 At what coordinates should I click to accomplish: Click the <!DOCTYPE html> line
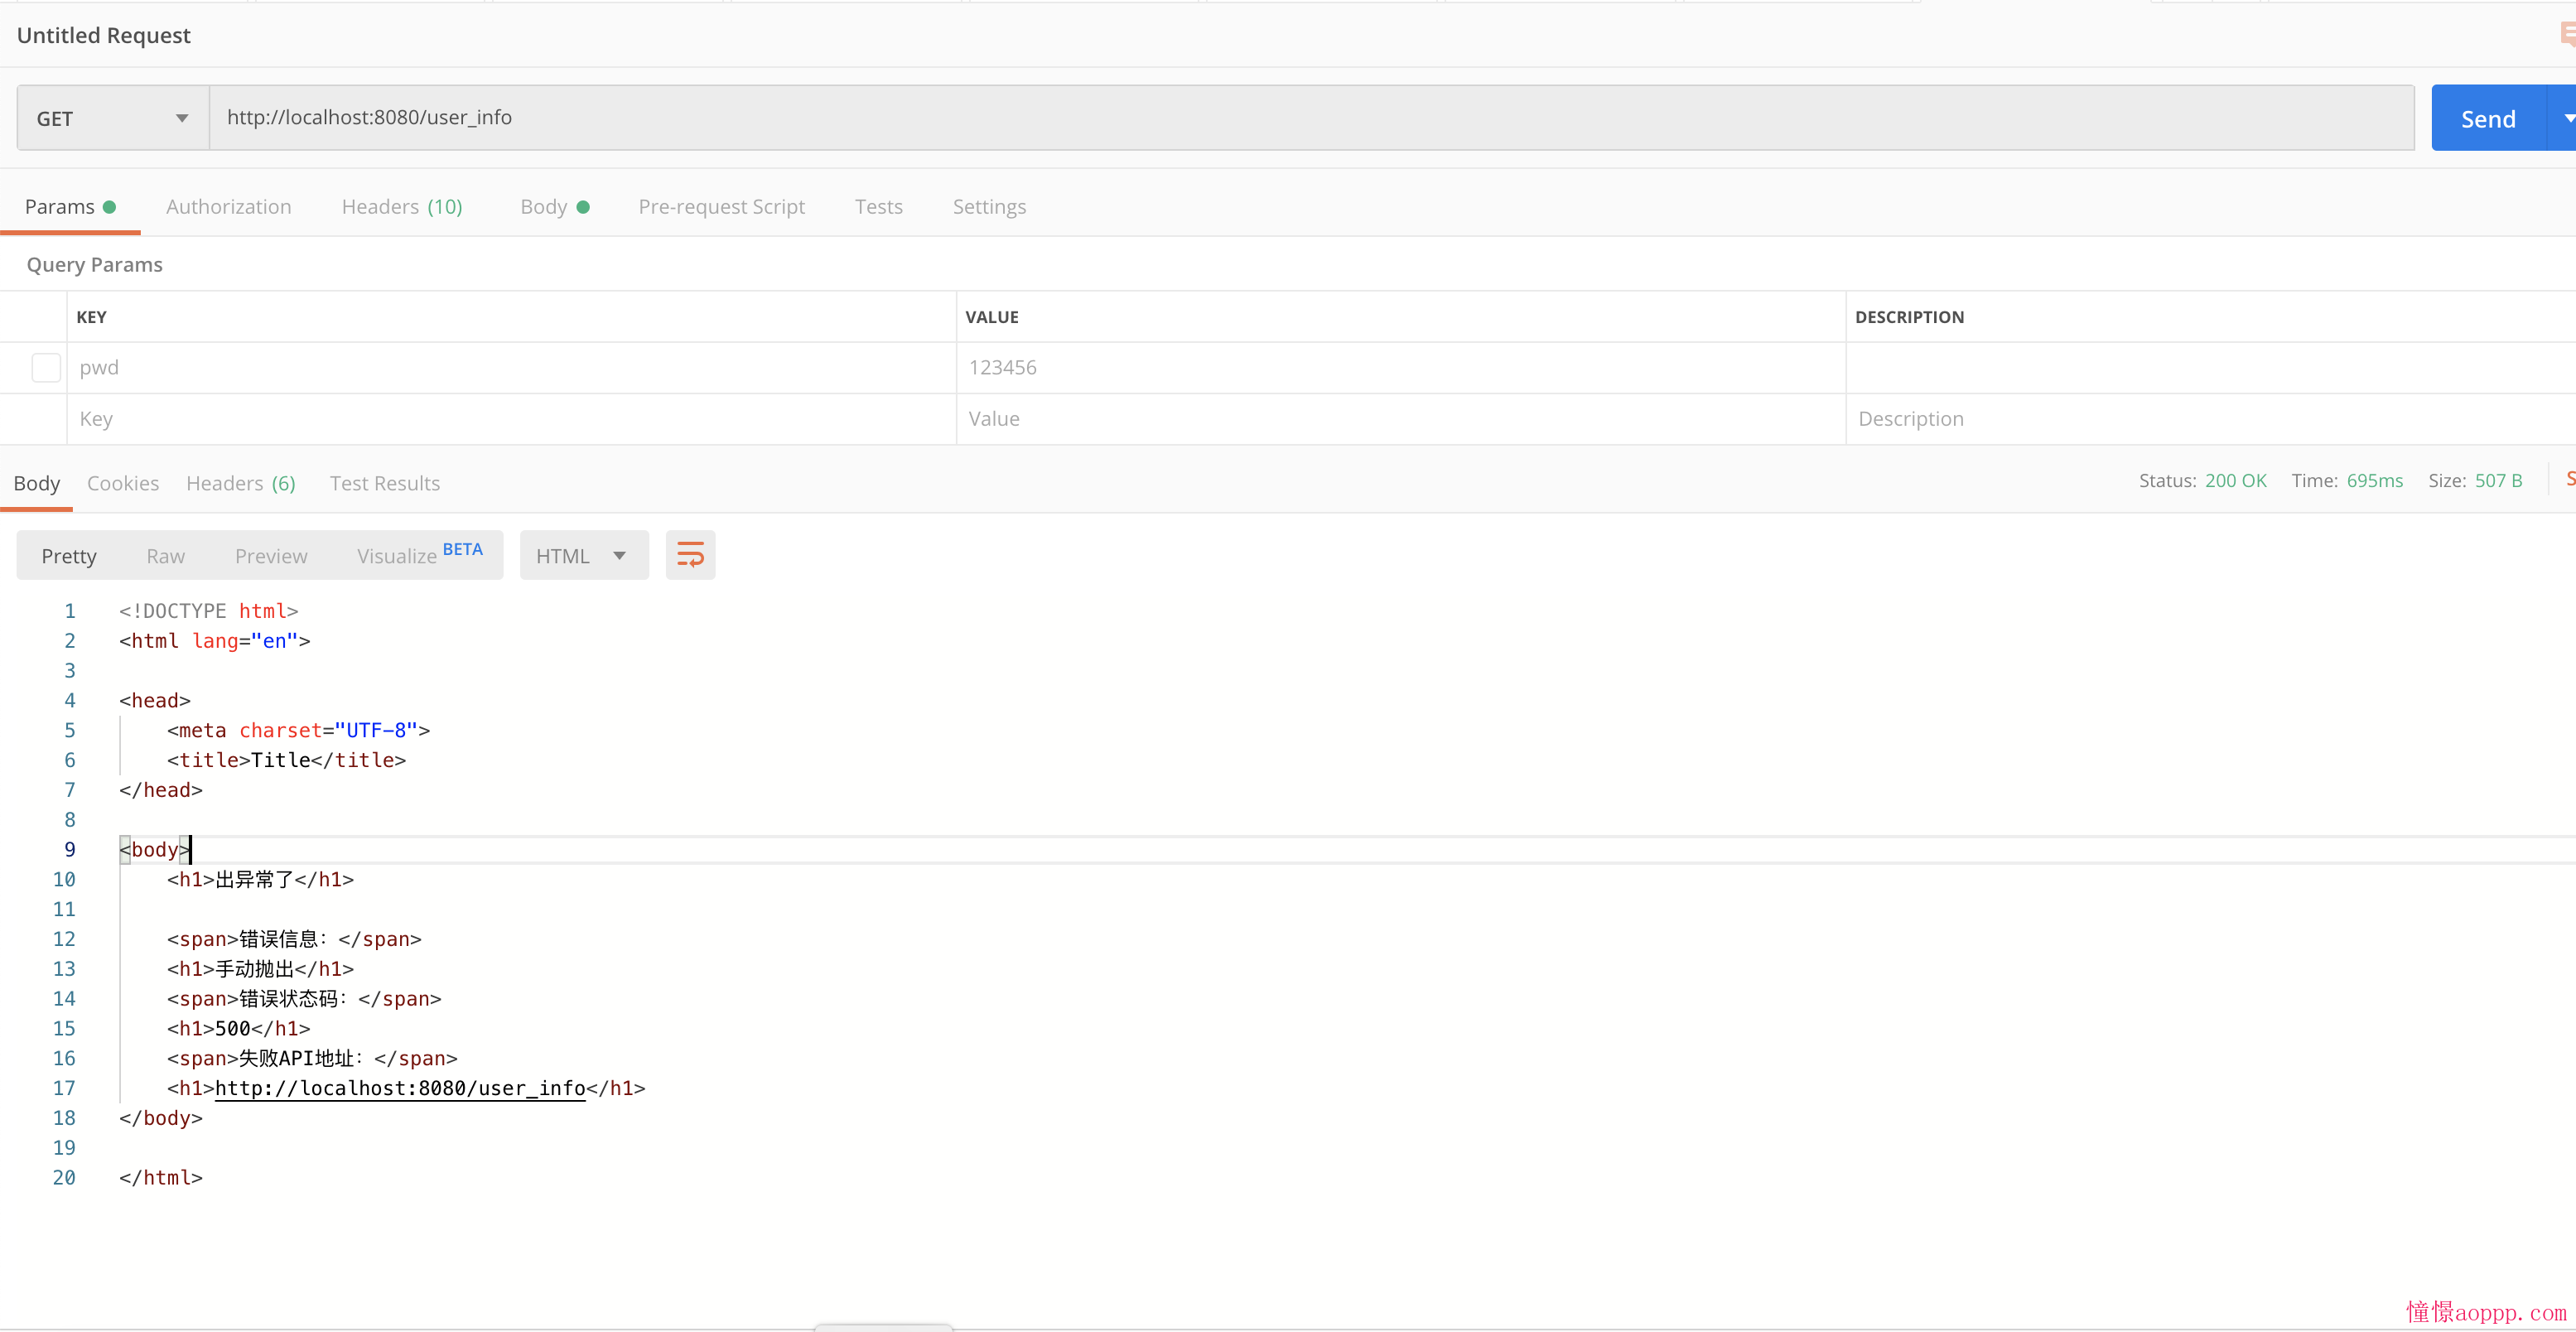[209, 611]
